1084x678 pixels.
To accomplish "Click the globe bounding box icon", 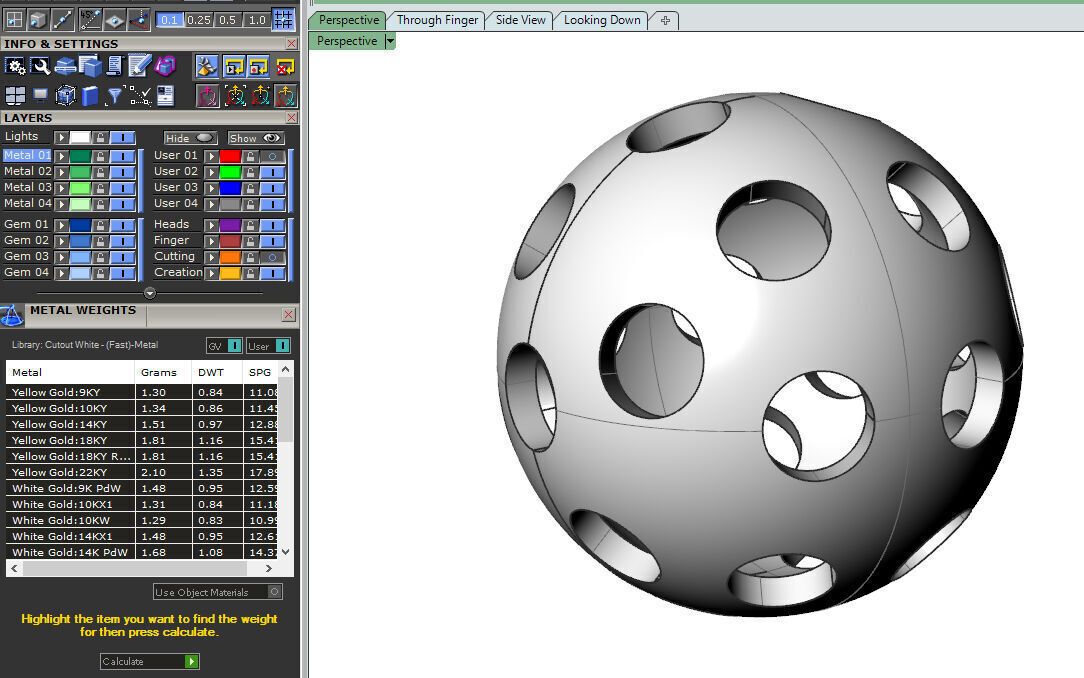I will point(65,95).
